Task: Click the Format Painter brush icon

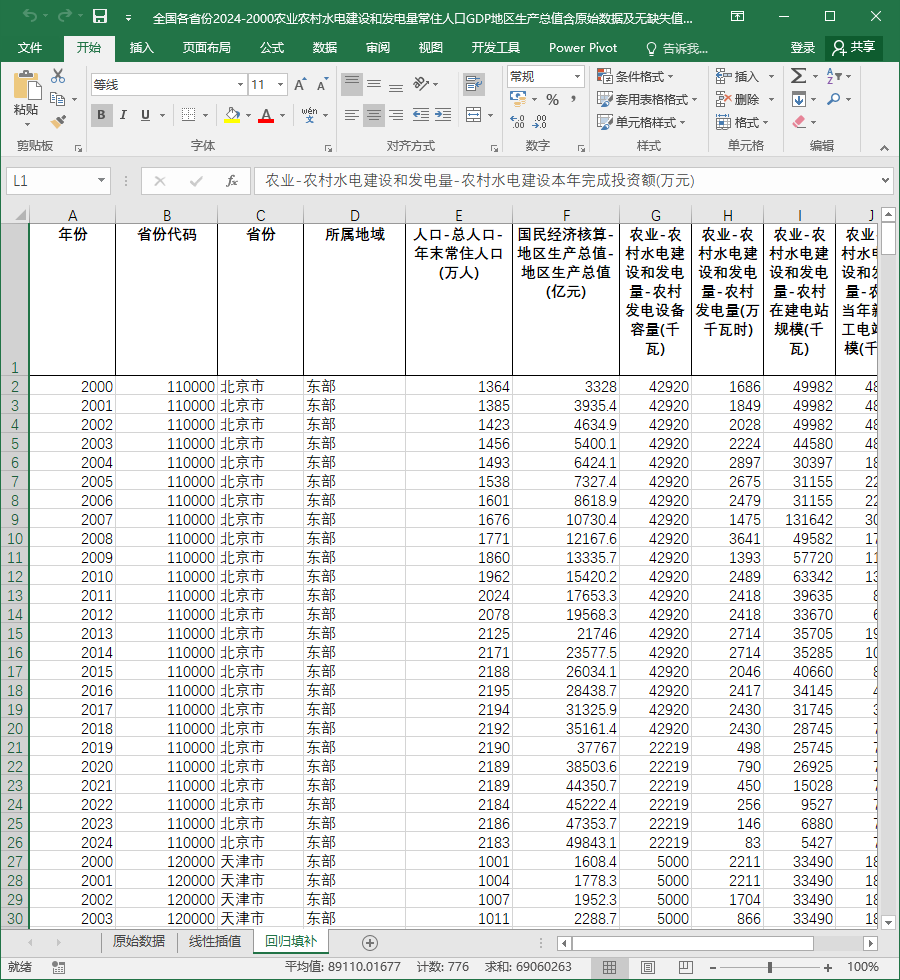Action: (x=58, y=121)
